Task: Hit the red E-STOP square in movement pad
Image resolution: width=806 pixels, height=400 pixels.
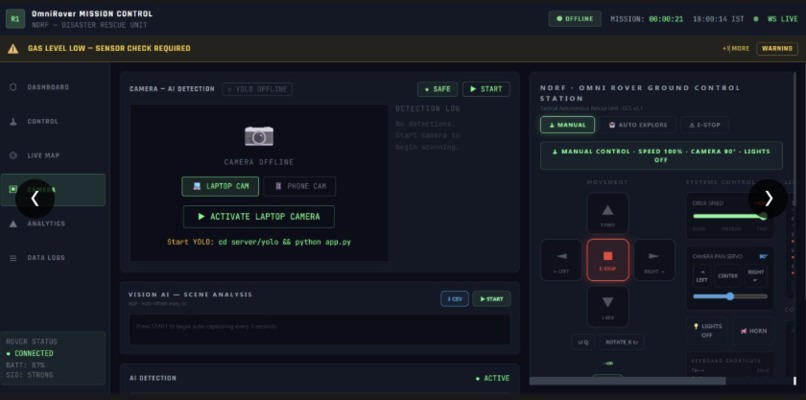Action: 608,260
